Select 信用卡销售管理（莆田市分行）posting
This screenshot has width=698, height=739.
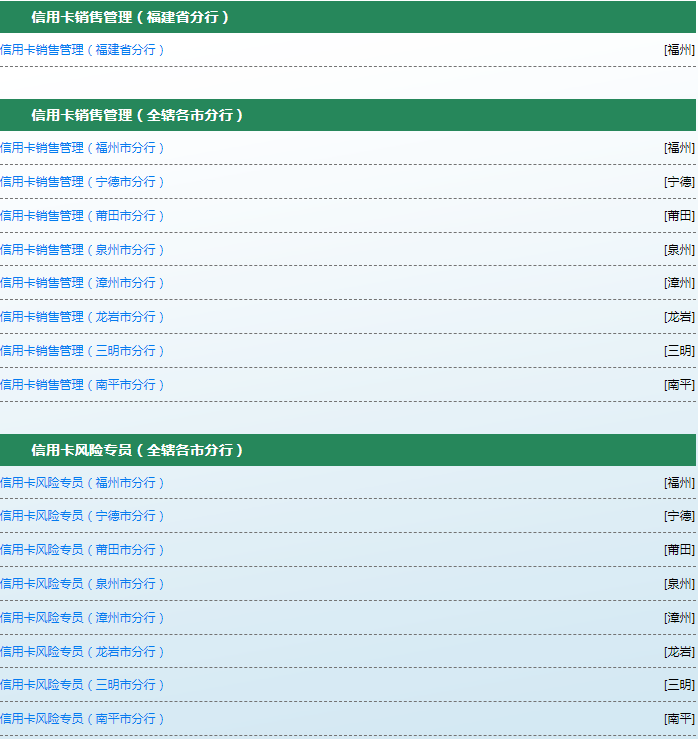pos(82,216)
